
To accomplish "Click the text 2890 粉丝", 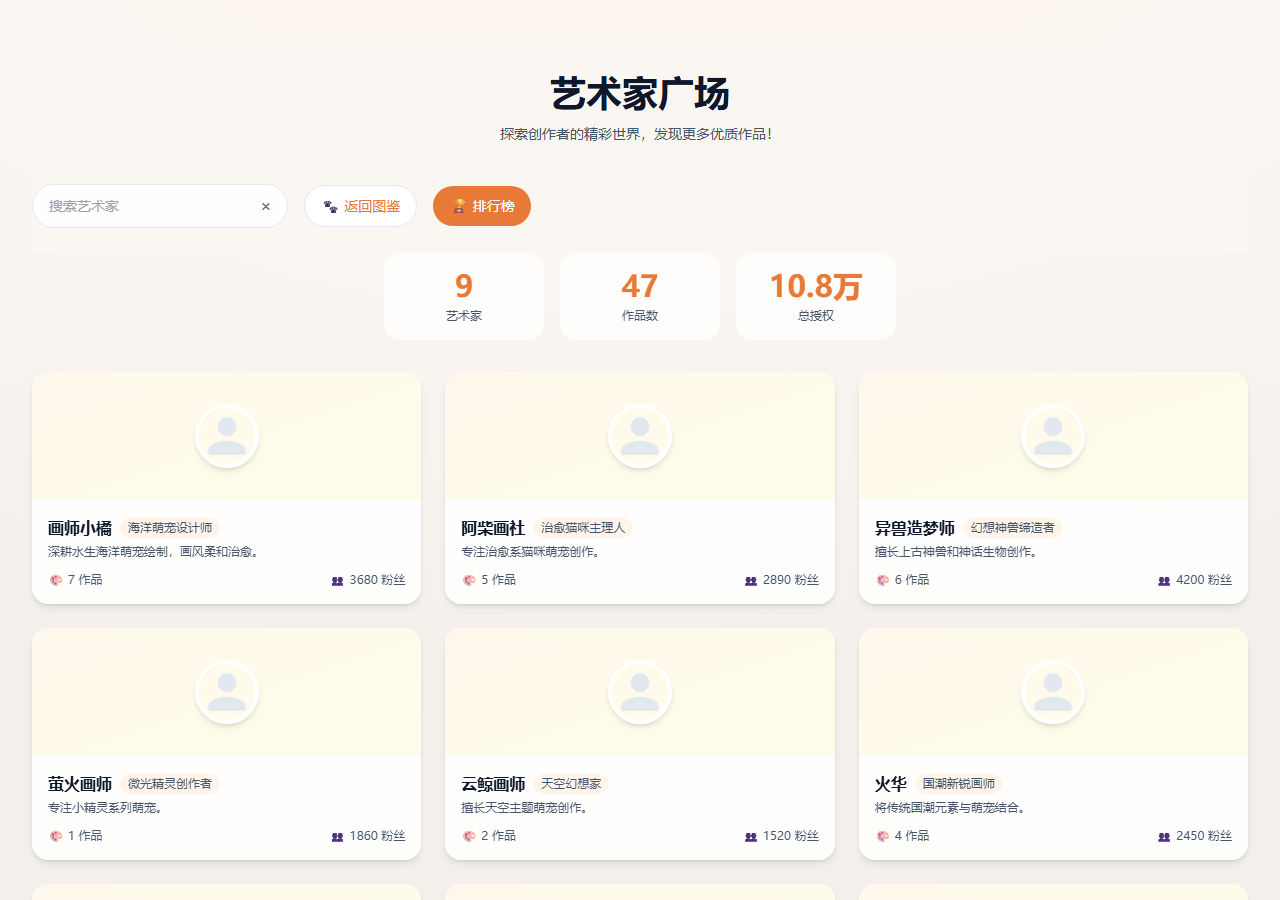I will pyautogui.click(x=791, y=580).
